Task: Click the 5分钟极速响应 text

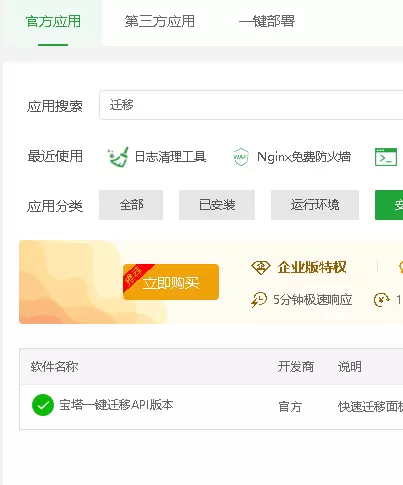Action: point(313,300)
